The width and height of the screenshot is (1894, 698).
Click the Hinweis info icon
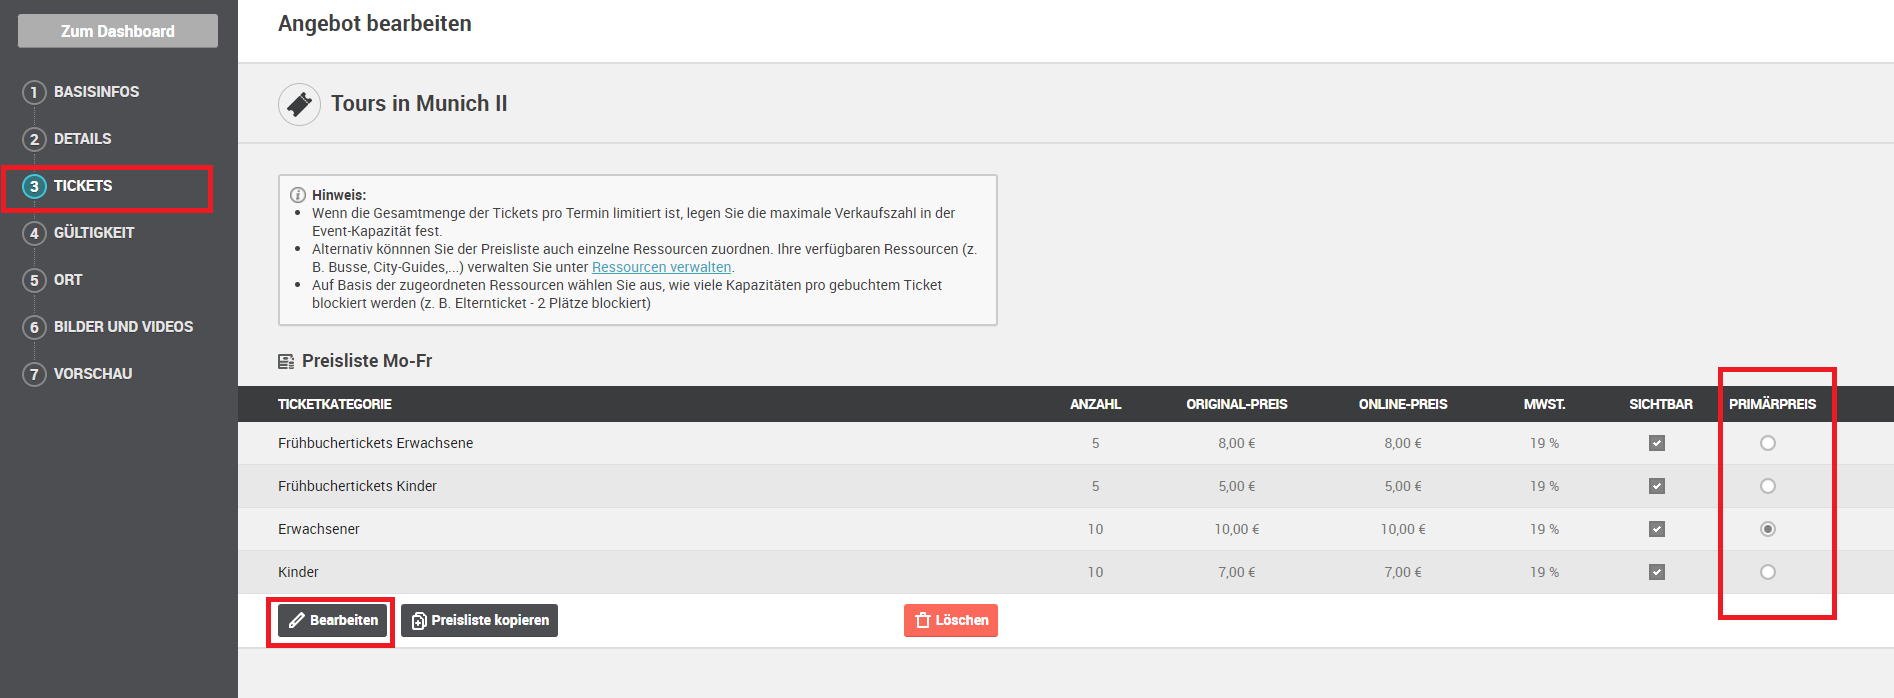297,195
